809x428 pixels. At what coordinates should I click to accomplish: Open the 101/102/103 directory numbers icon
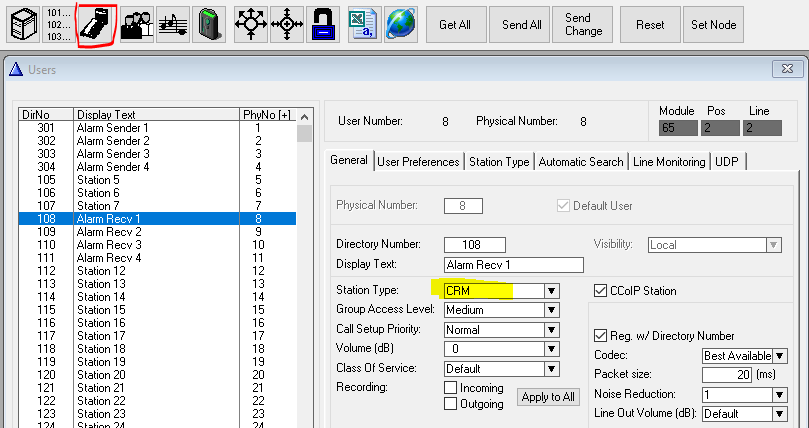(59, 24)
